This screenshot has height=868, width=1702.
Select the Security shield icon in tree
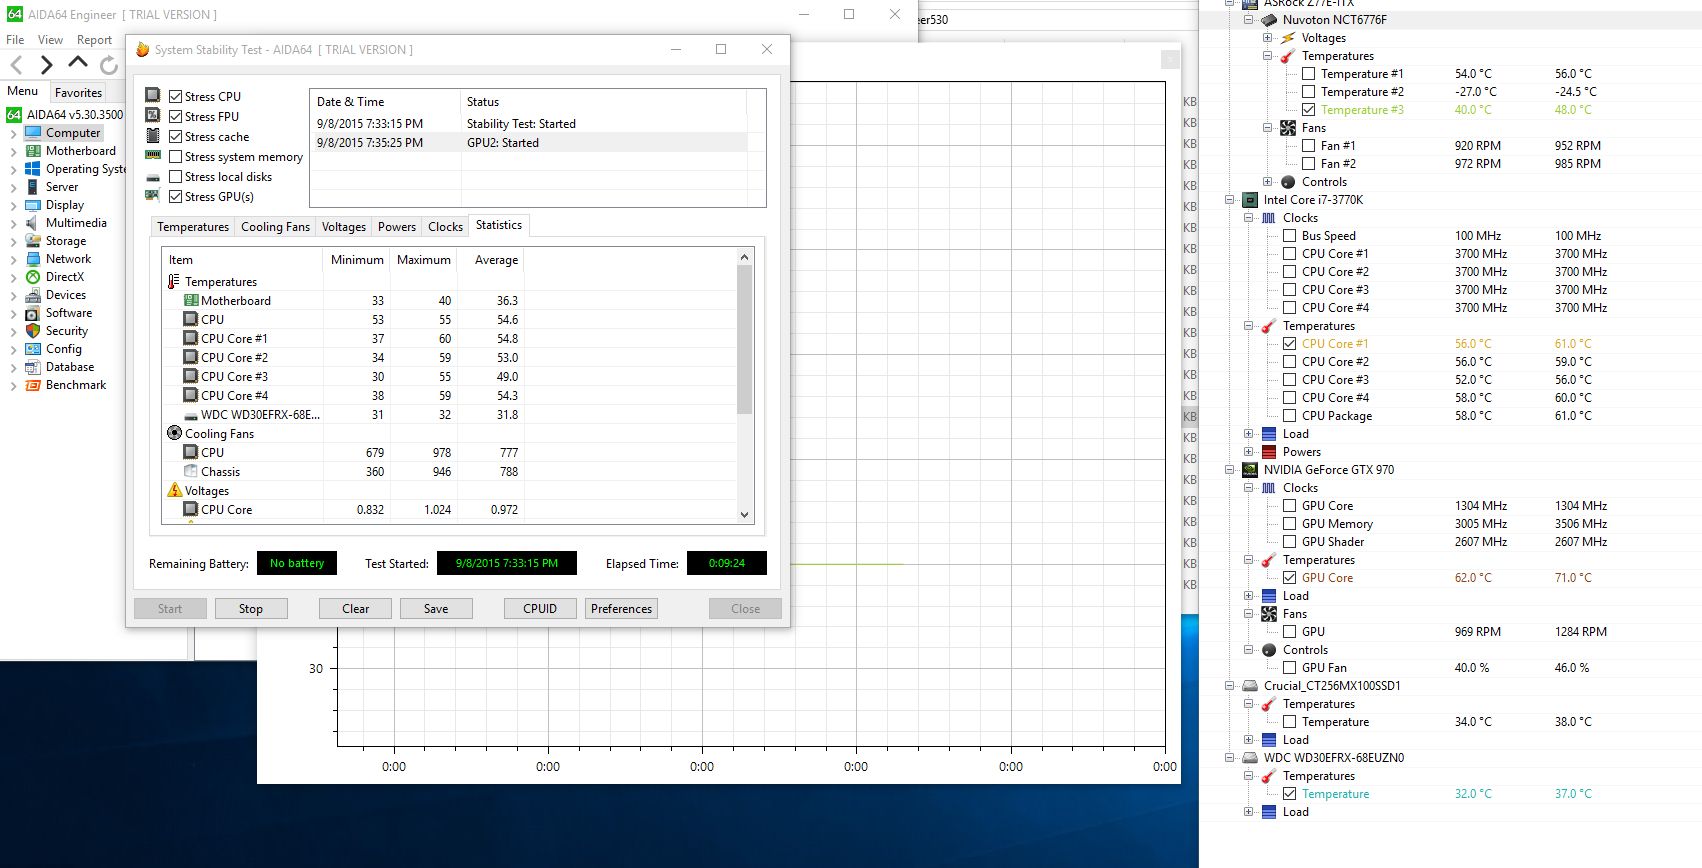[33, 331]
